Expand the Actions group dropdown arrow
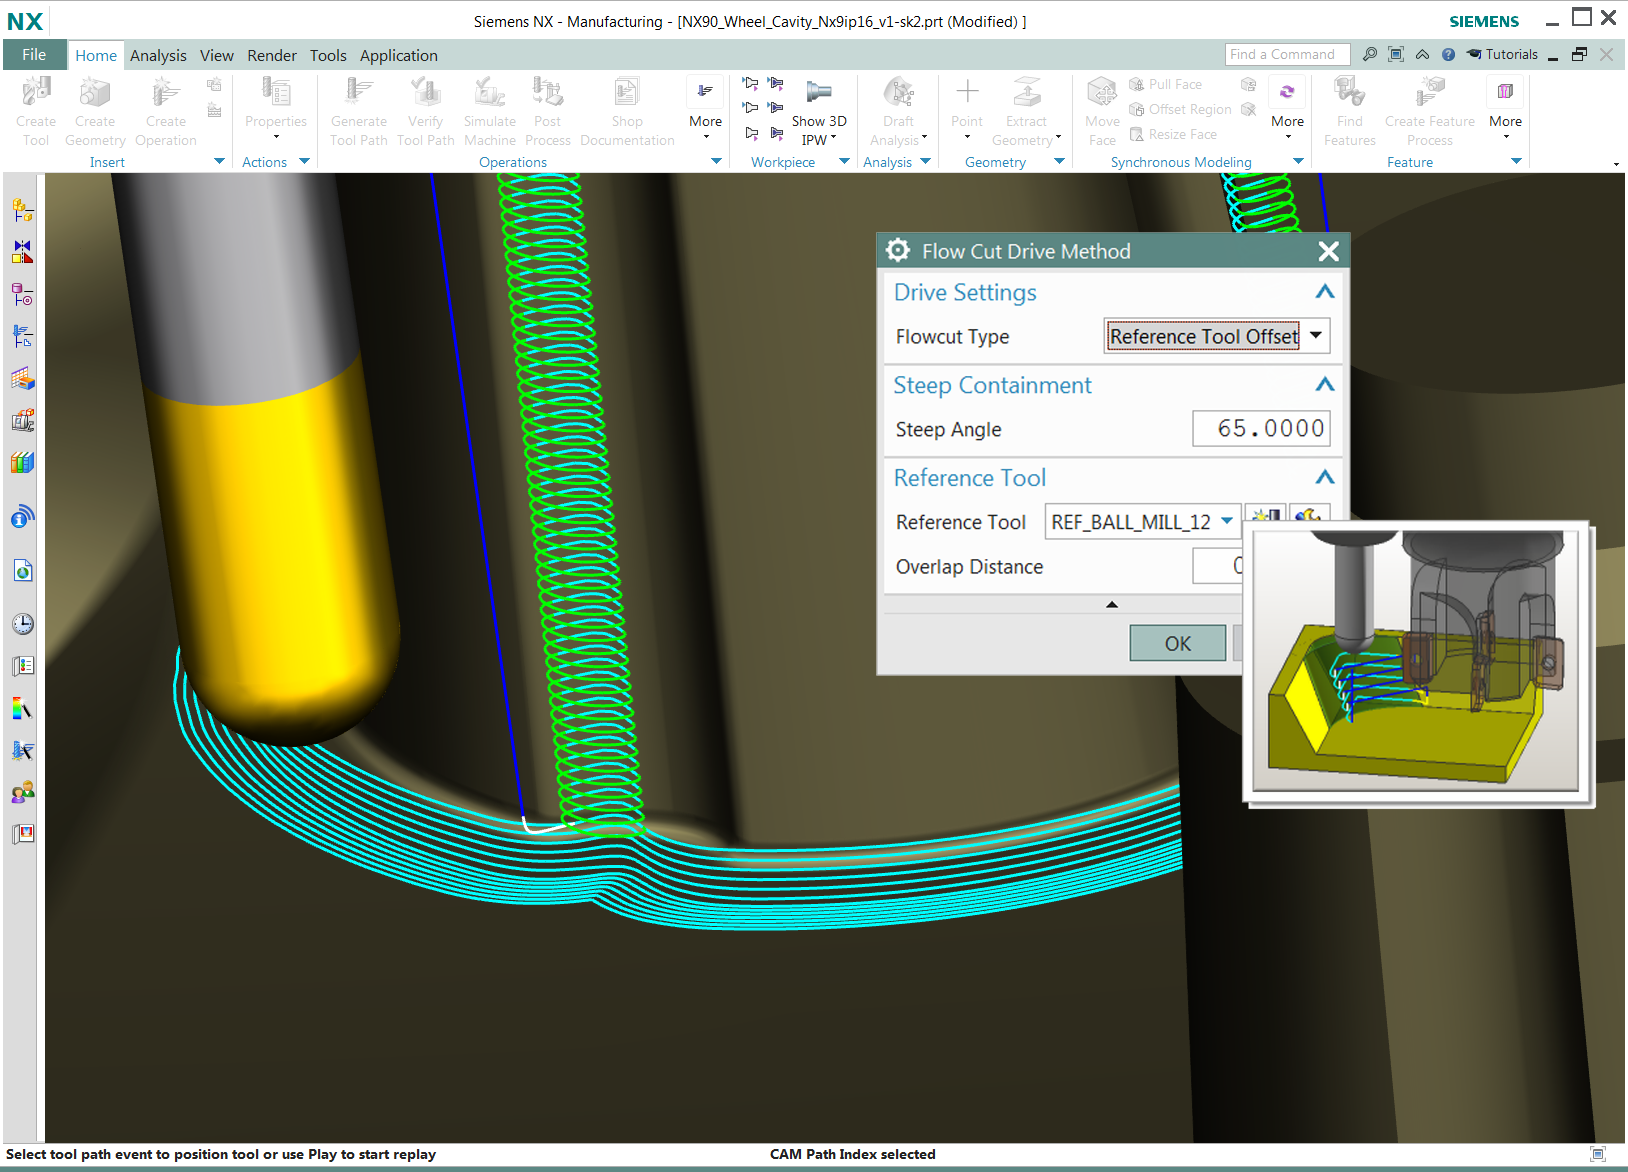Image resolution: width=1628 pixels, height=1172 pixels. point(304,161)
